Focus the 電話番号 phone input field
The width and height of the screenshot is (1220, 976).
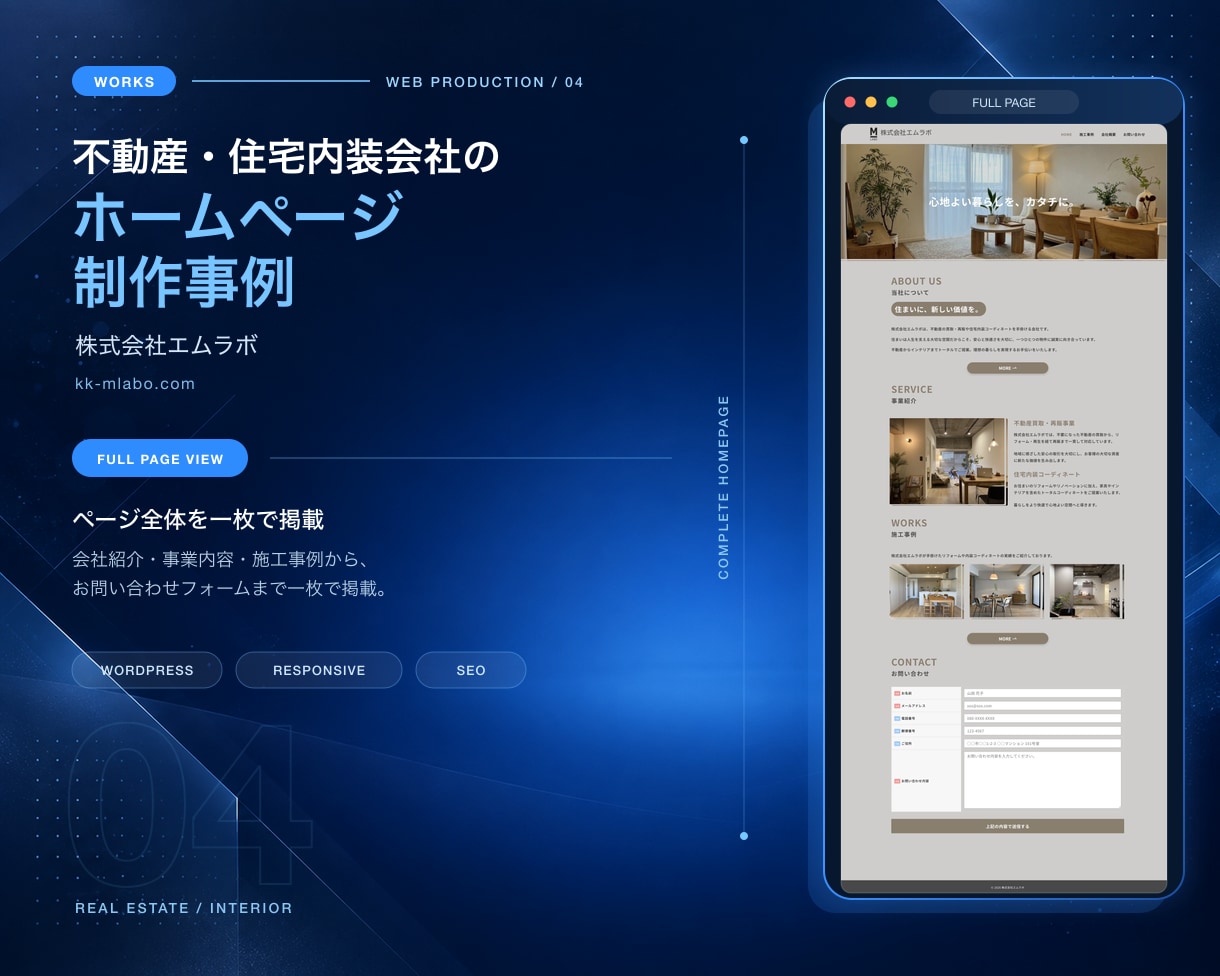[1042, 718]
